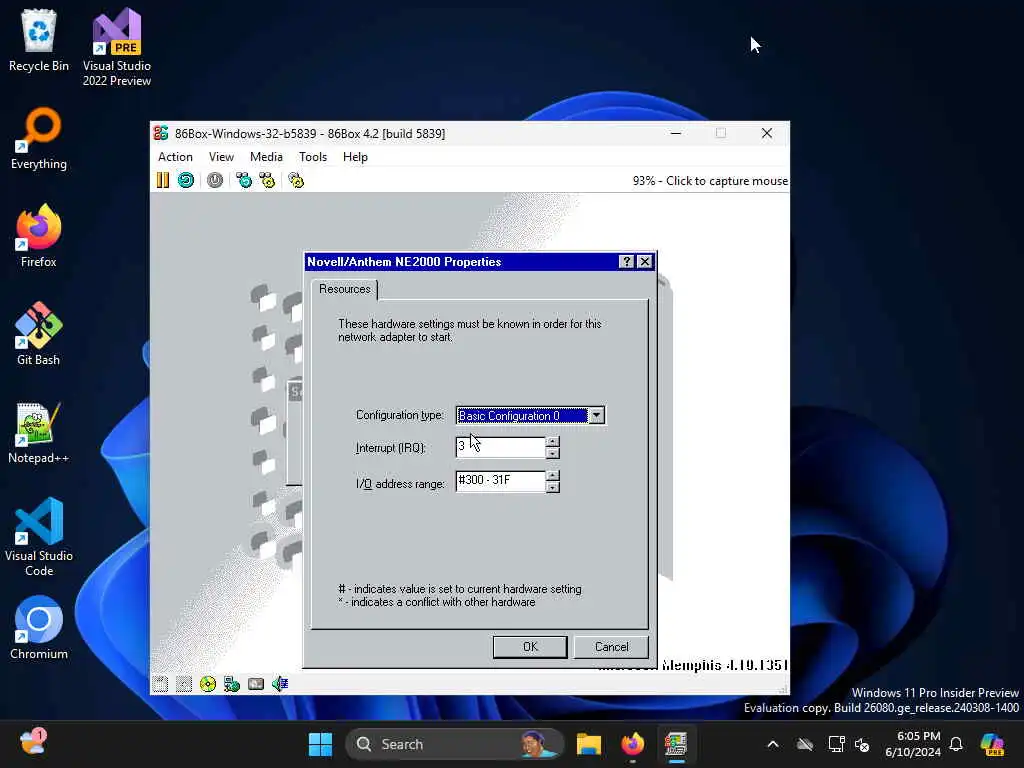Click the teal hard reset toolbar icon
This screenshot has width=1024, height=768.
coord(186,180)
